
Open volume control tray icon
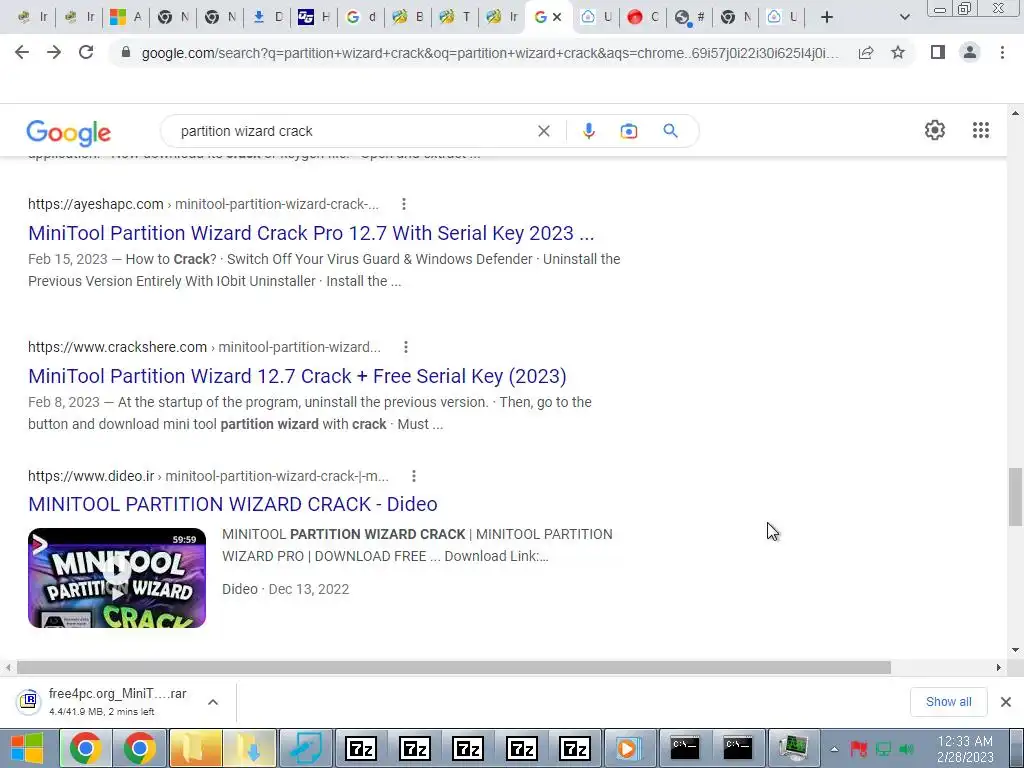coord(906,749)
